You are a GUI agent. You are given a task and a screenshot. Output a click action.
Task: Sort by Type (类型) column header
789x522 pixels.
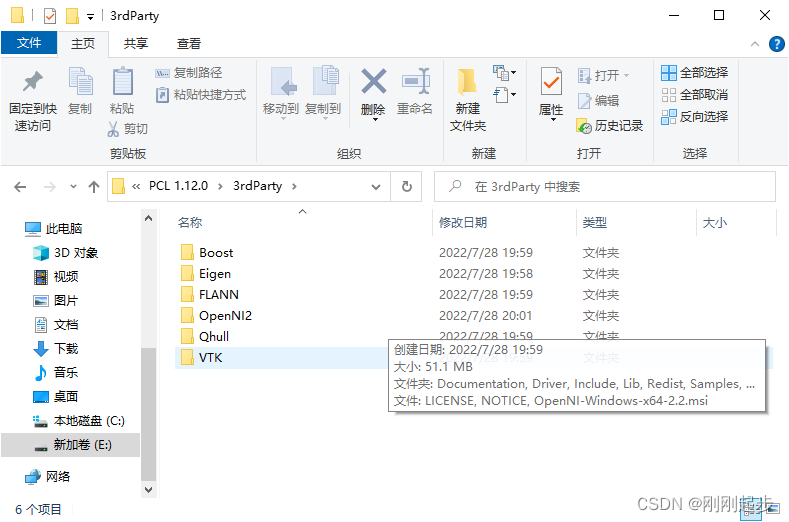595,223
